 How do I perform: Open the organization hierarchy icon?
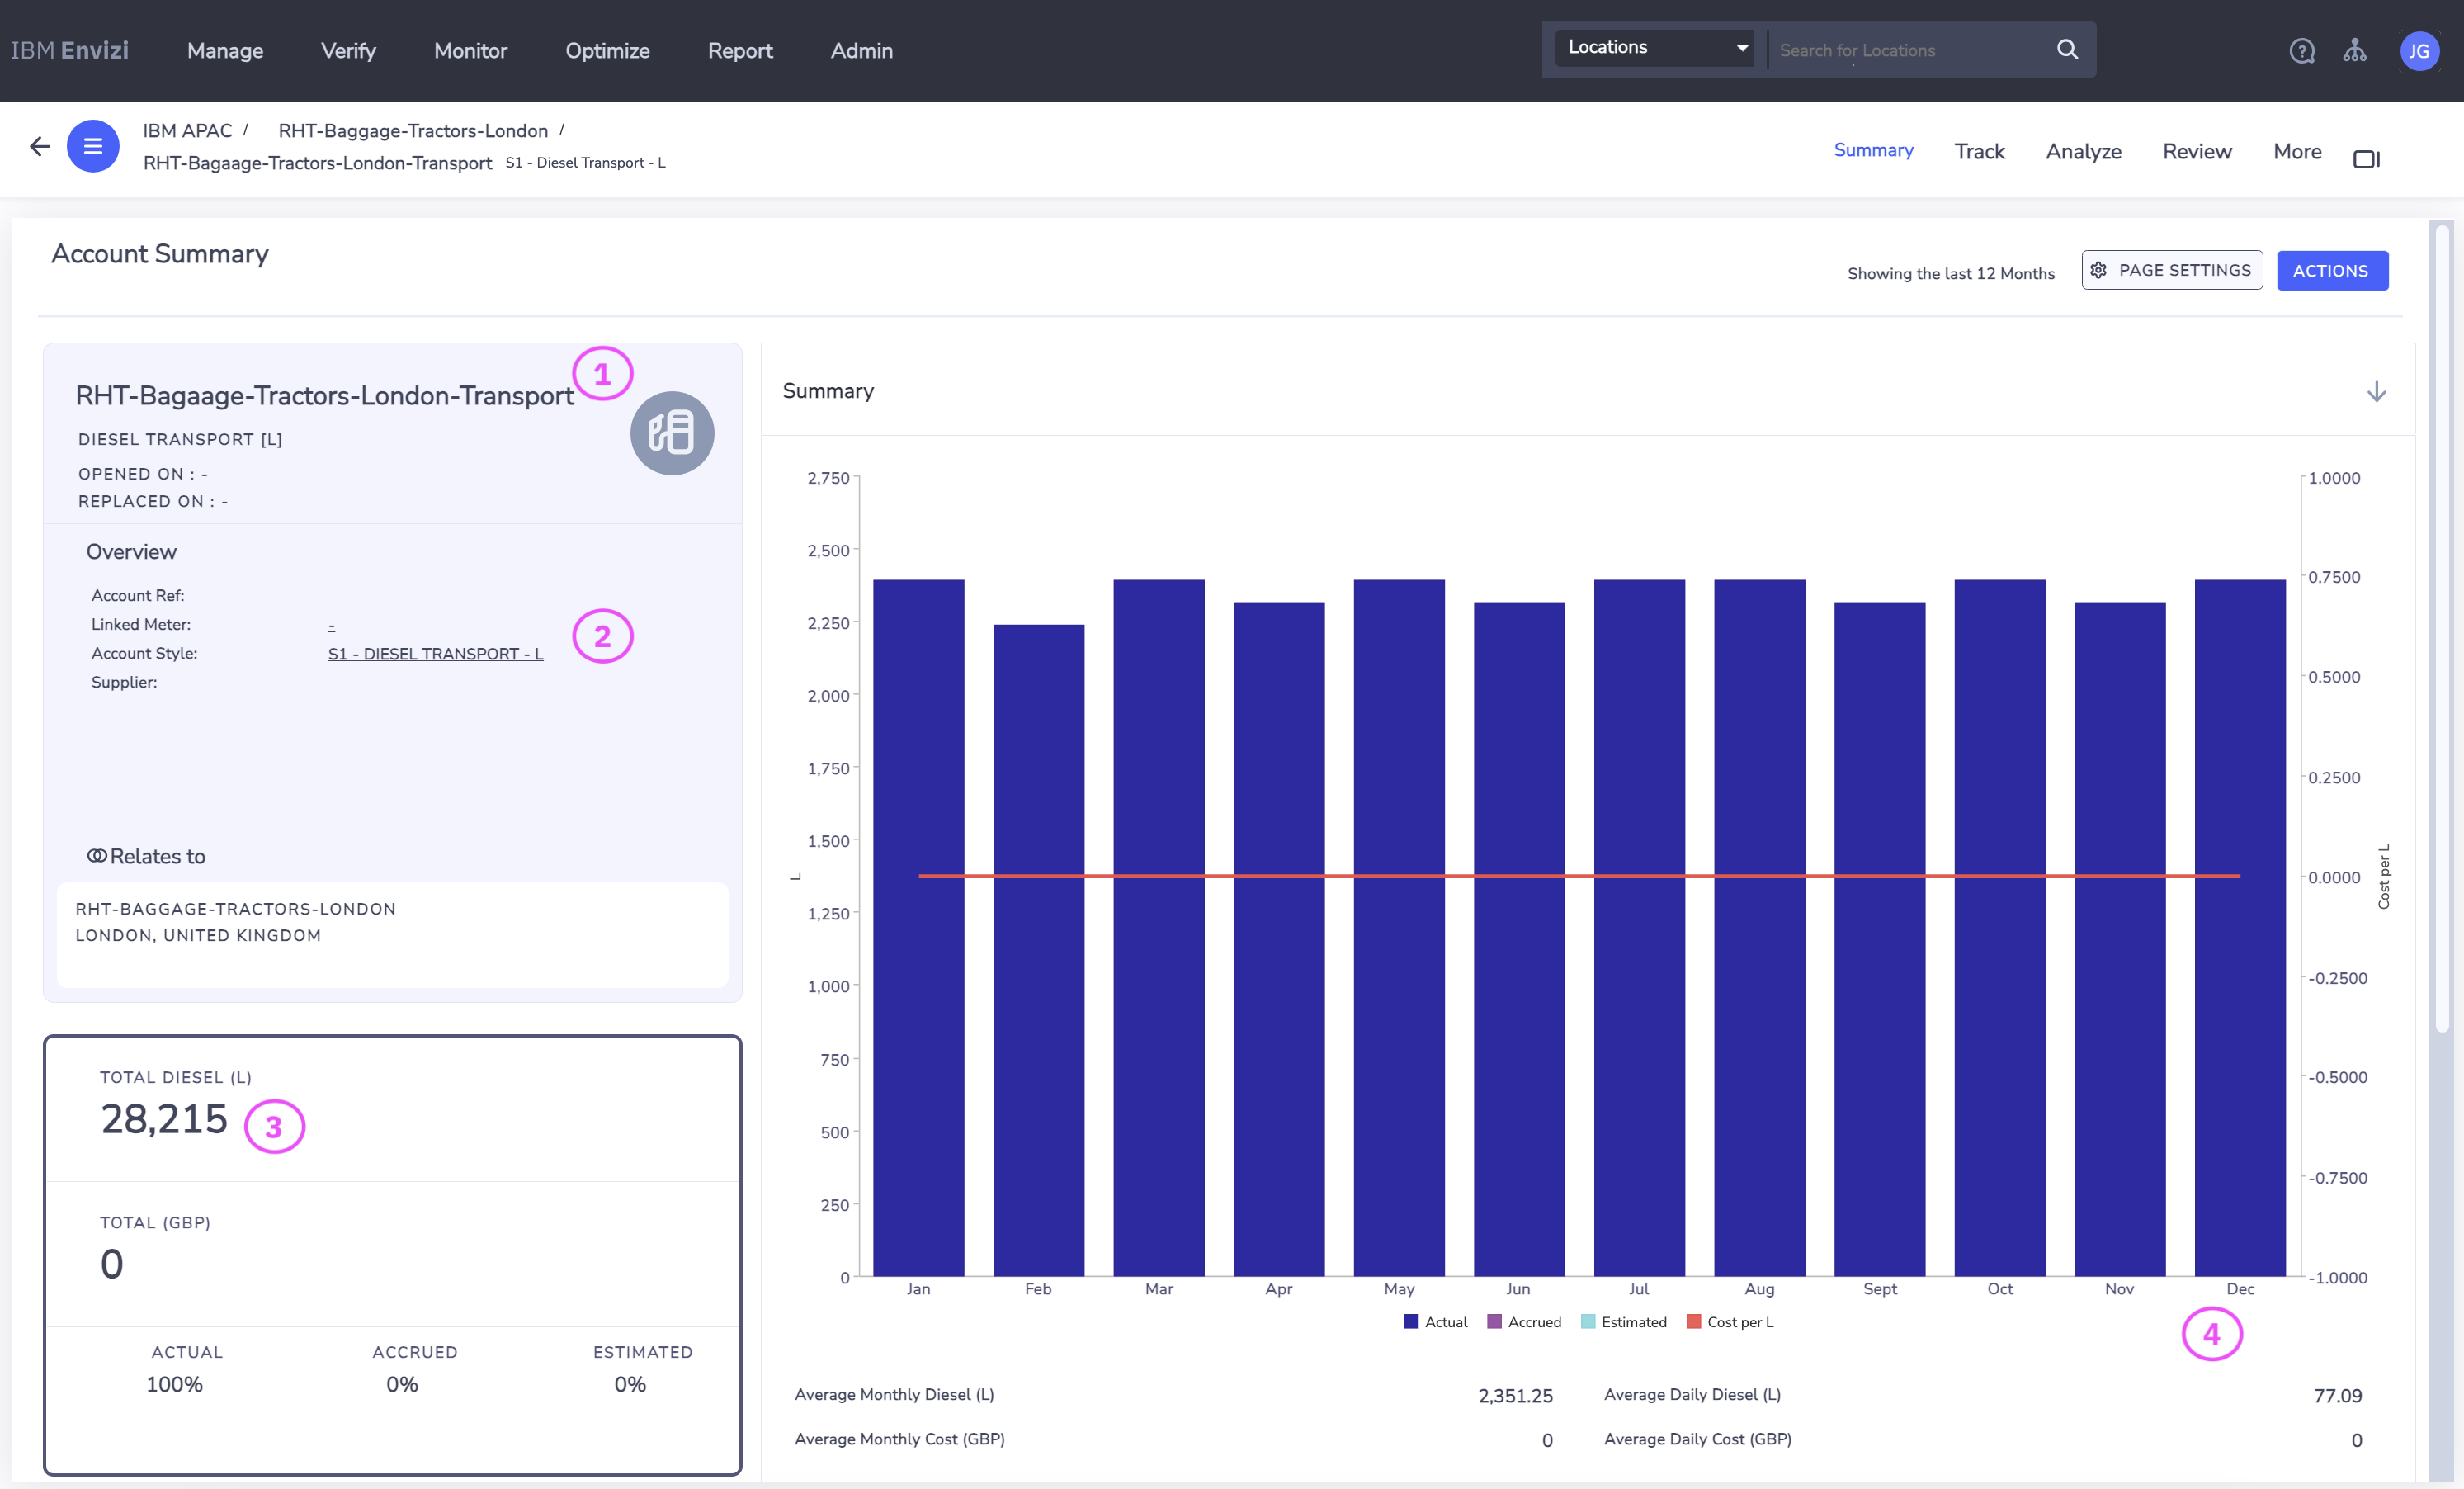click(2354, 51)
